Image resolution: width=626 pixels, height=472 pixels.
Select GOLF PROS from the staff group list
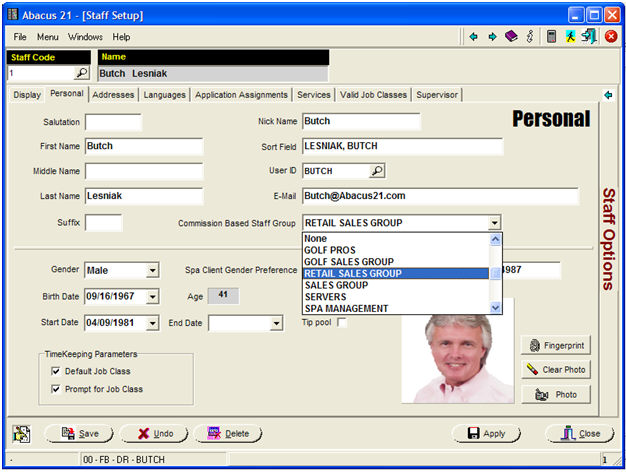coord(330,250)
